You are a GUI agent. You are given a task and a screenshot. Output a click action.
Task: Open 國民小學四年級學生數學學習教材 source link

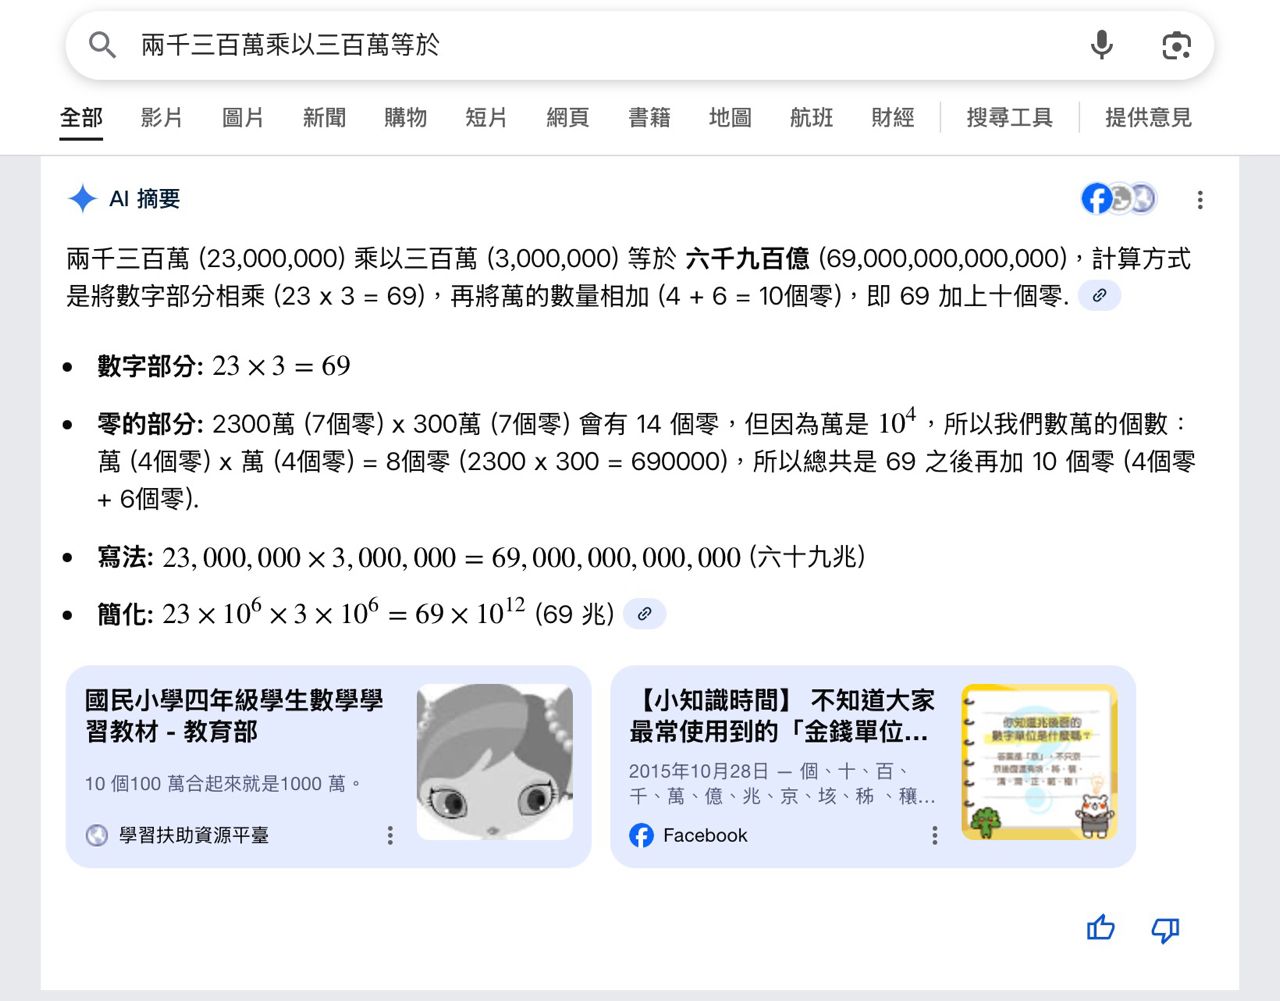point(234,715)
